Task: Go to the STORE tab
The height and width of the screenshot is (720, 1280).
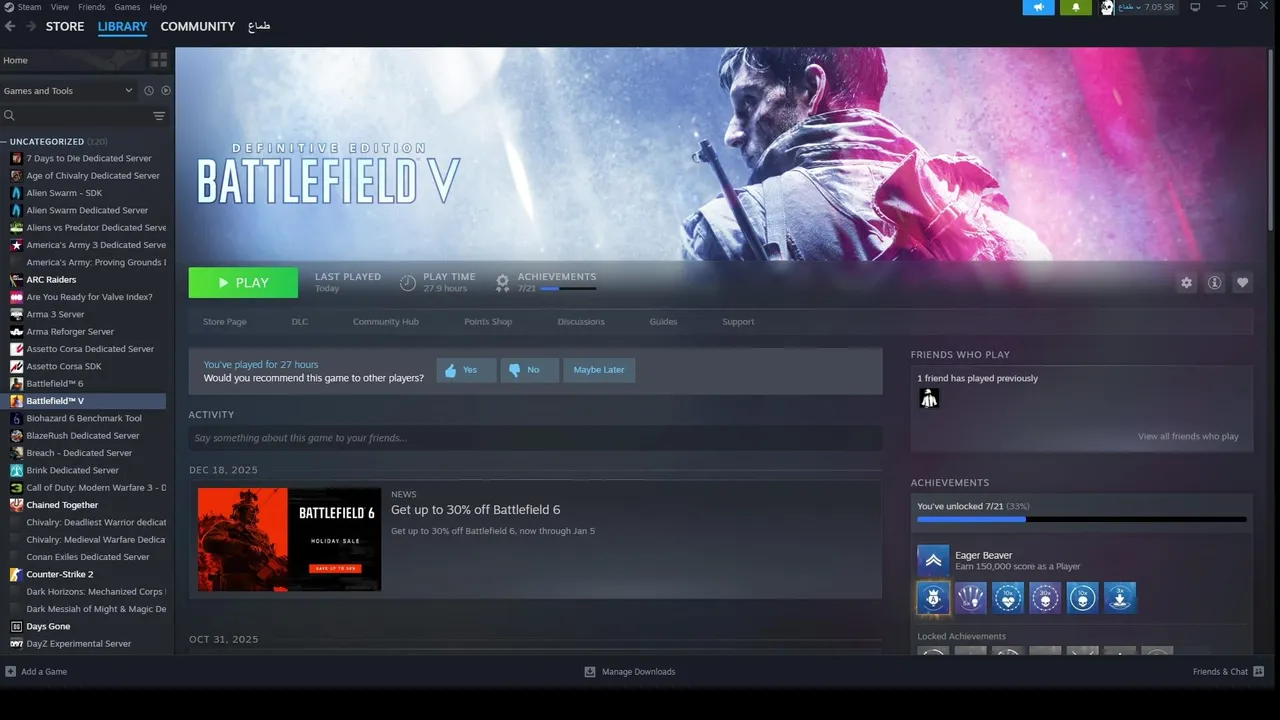Action: pyautogui.click(x=65, y=26)
